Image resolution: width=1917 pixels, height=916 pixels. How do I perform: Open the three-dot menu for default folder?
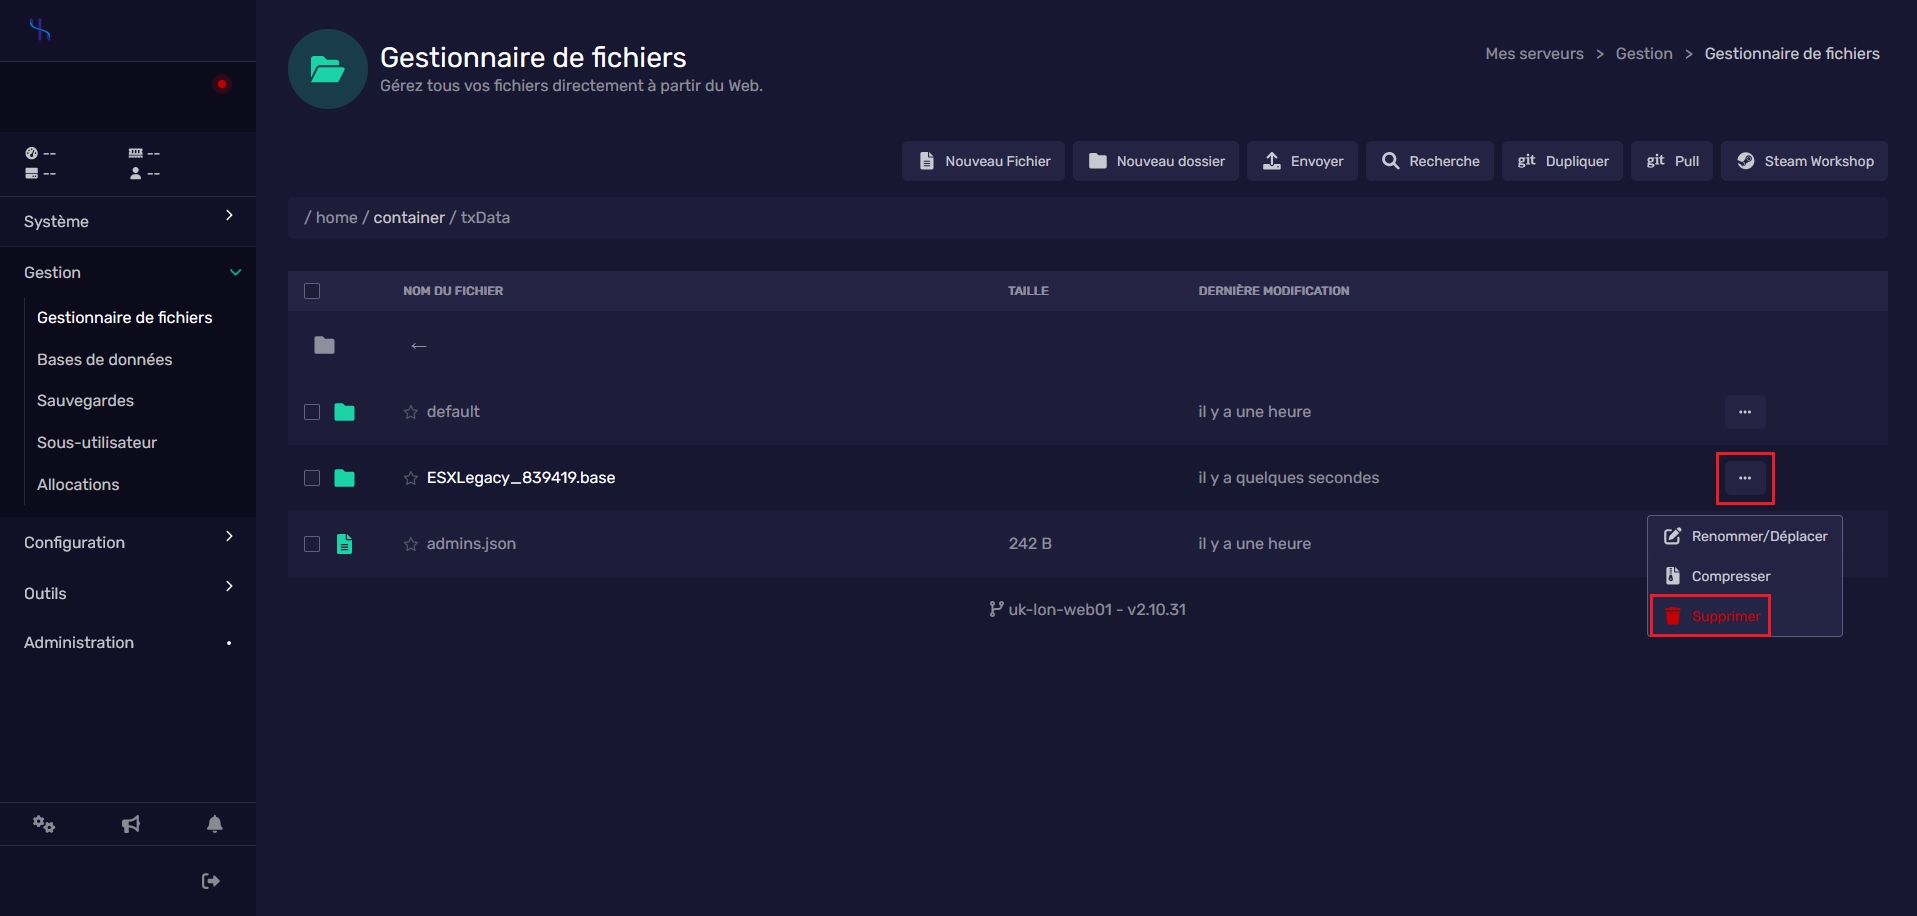[x=1744, y=412]
